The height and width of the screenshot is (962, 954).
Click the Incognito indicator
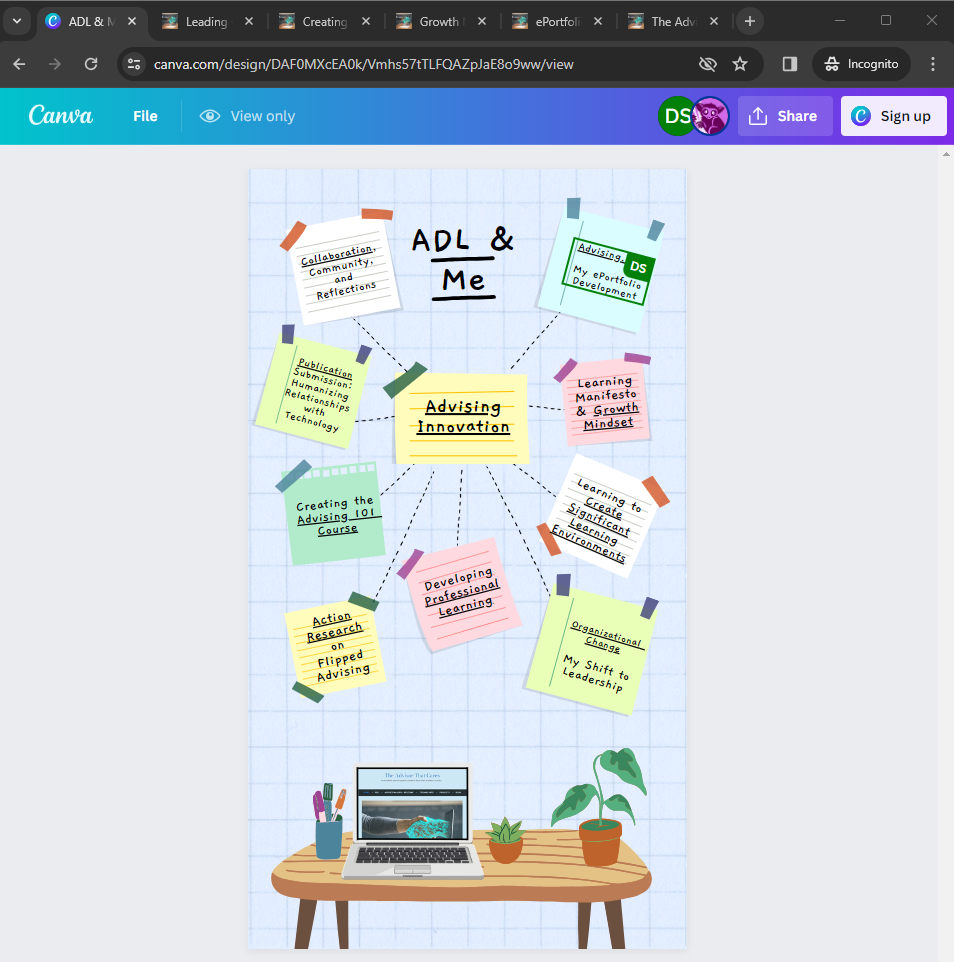[x=862, y=64]
